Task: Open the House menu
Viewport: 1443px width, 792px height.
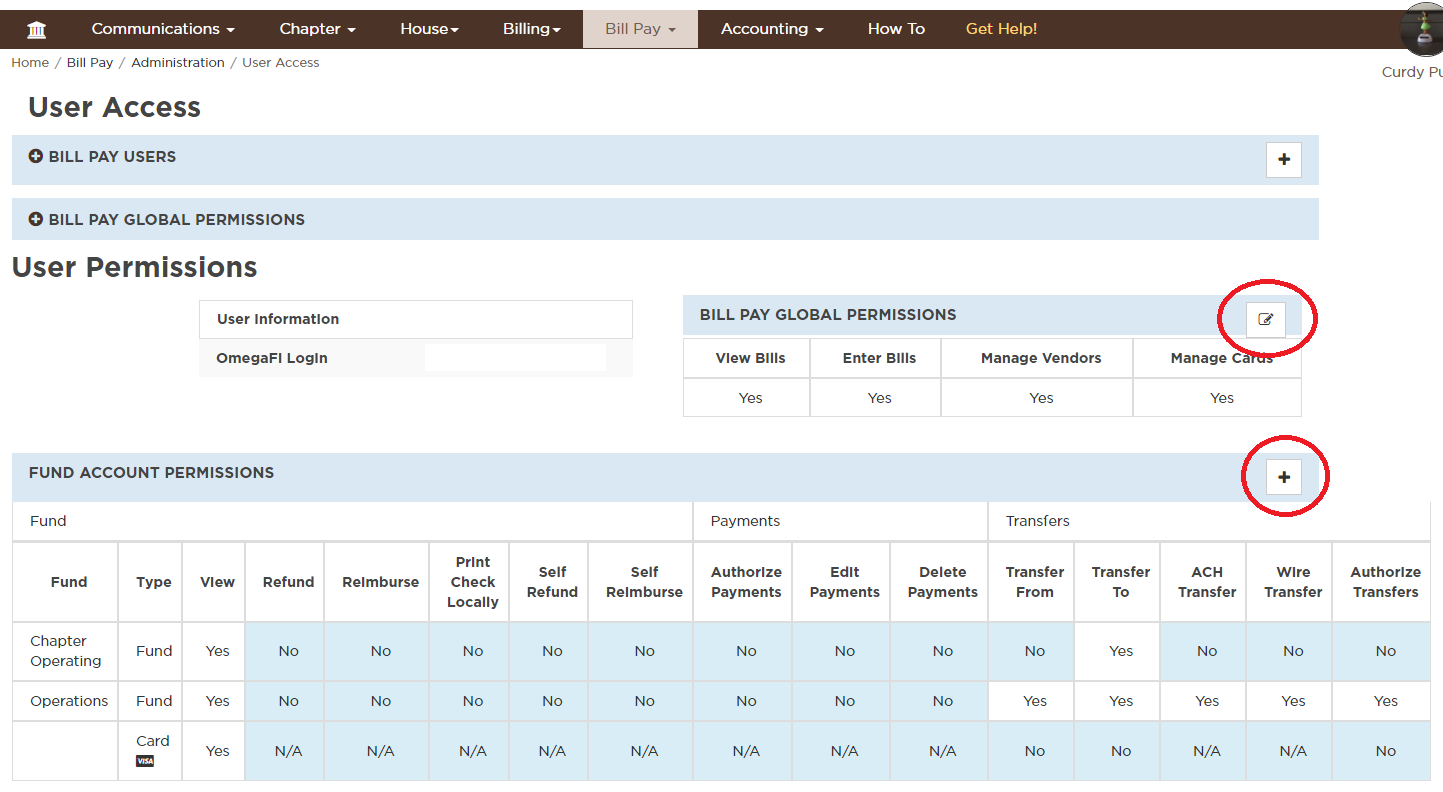Action: (x=429, y=29)
